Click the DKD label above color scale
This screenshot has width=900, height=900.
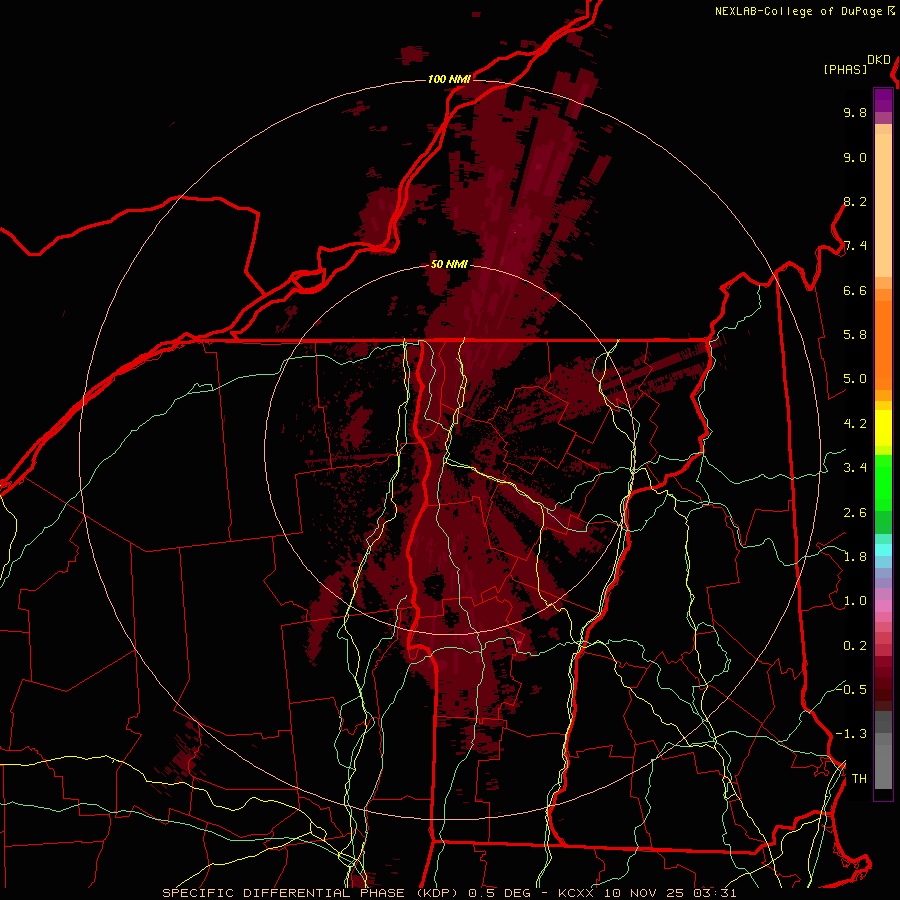879,60
